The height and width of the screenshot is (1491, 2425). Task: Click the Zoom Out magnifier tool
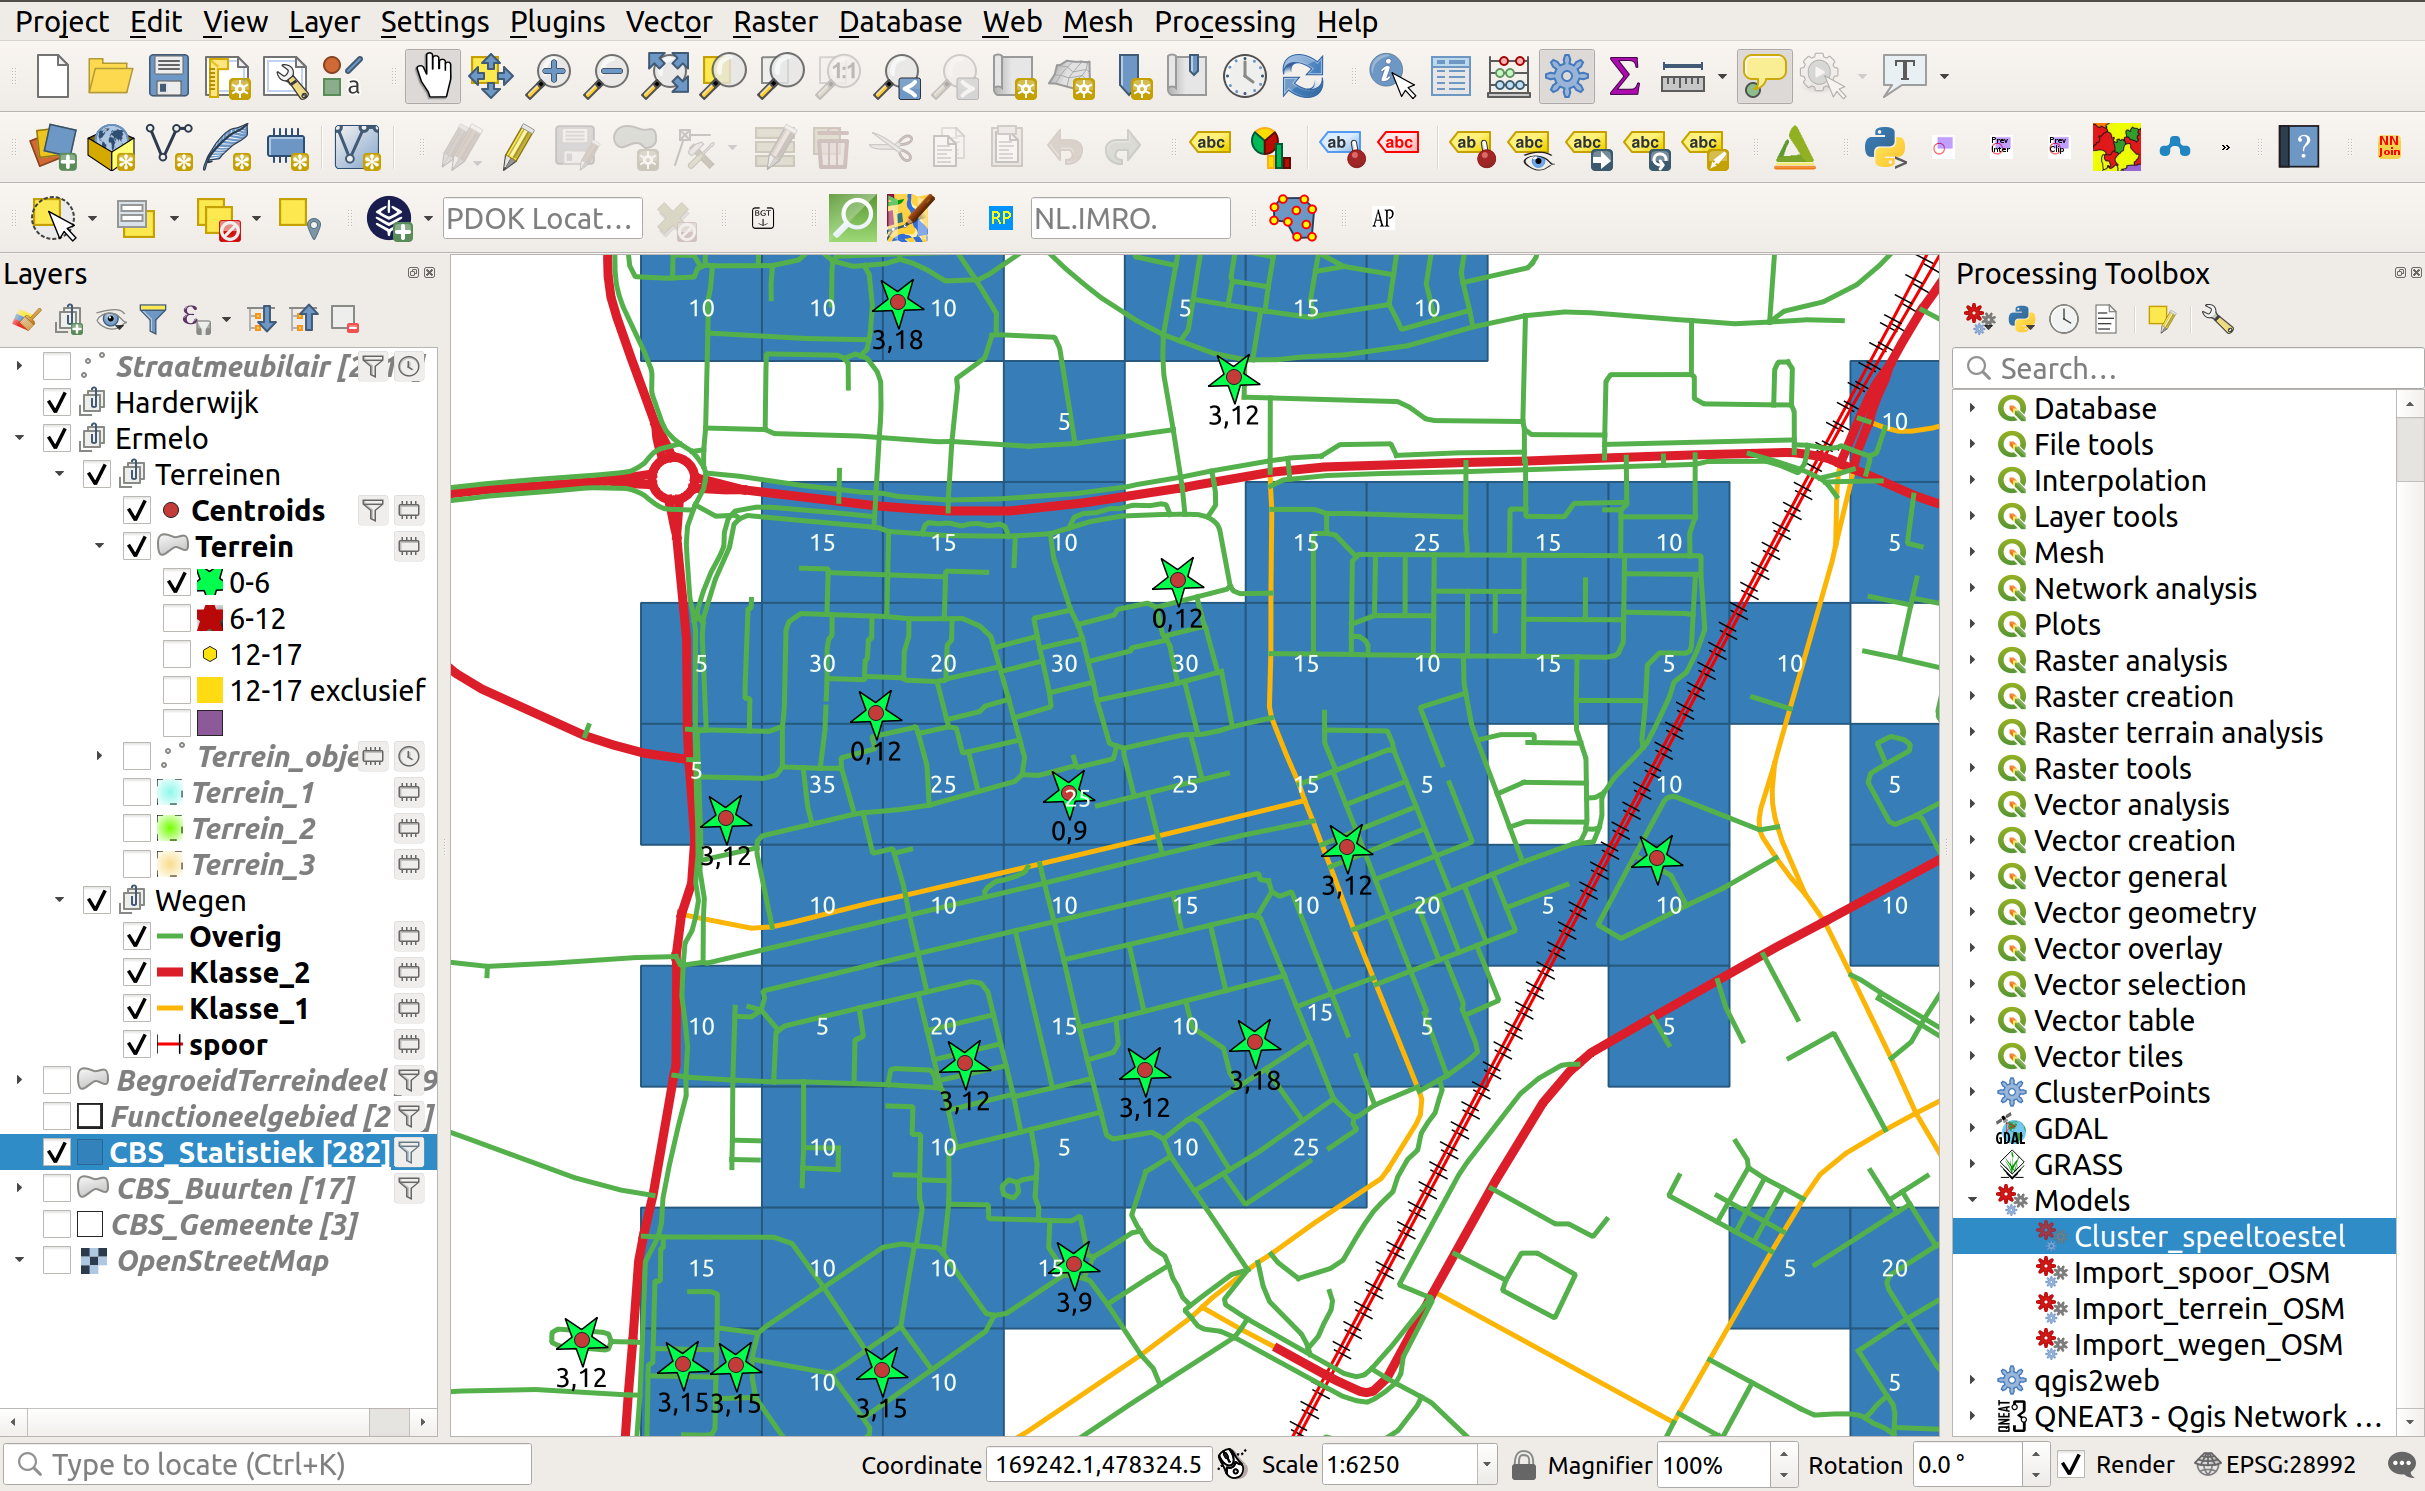(606, 76)
